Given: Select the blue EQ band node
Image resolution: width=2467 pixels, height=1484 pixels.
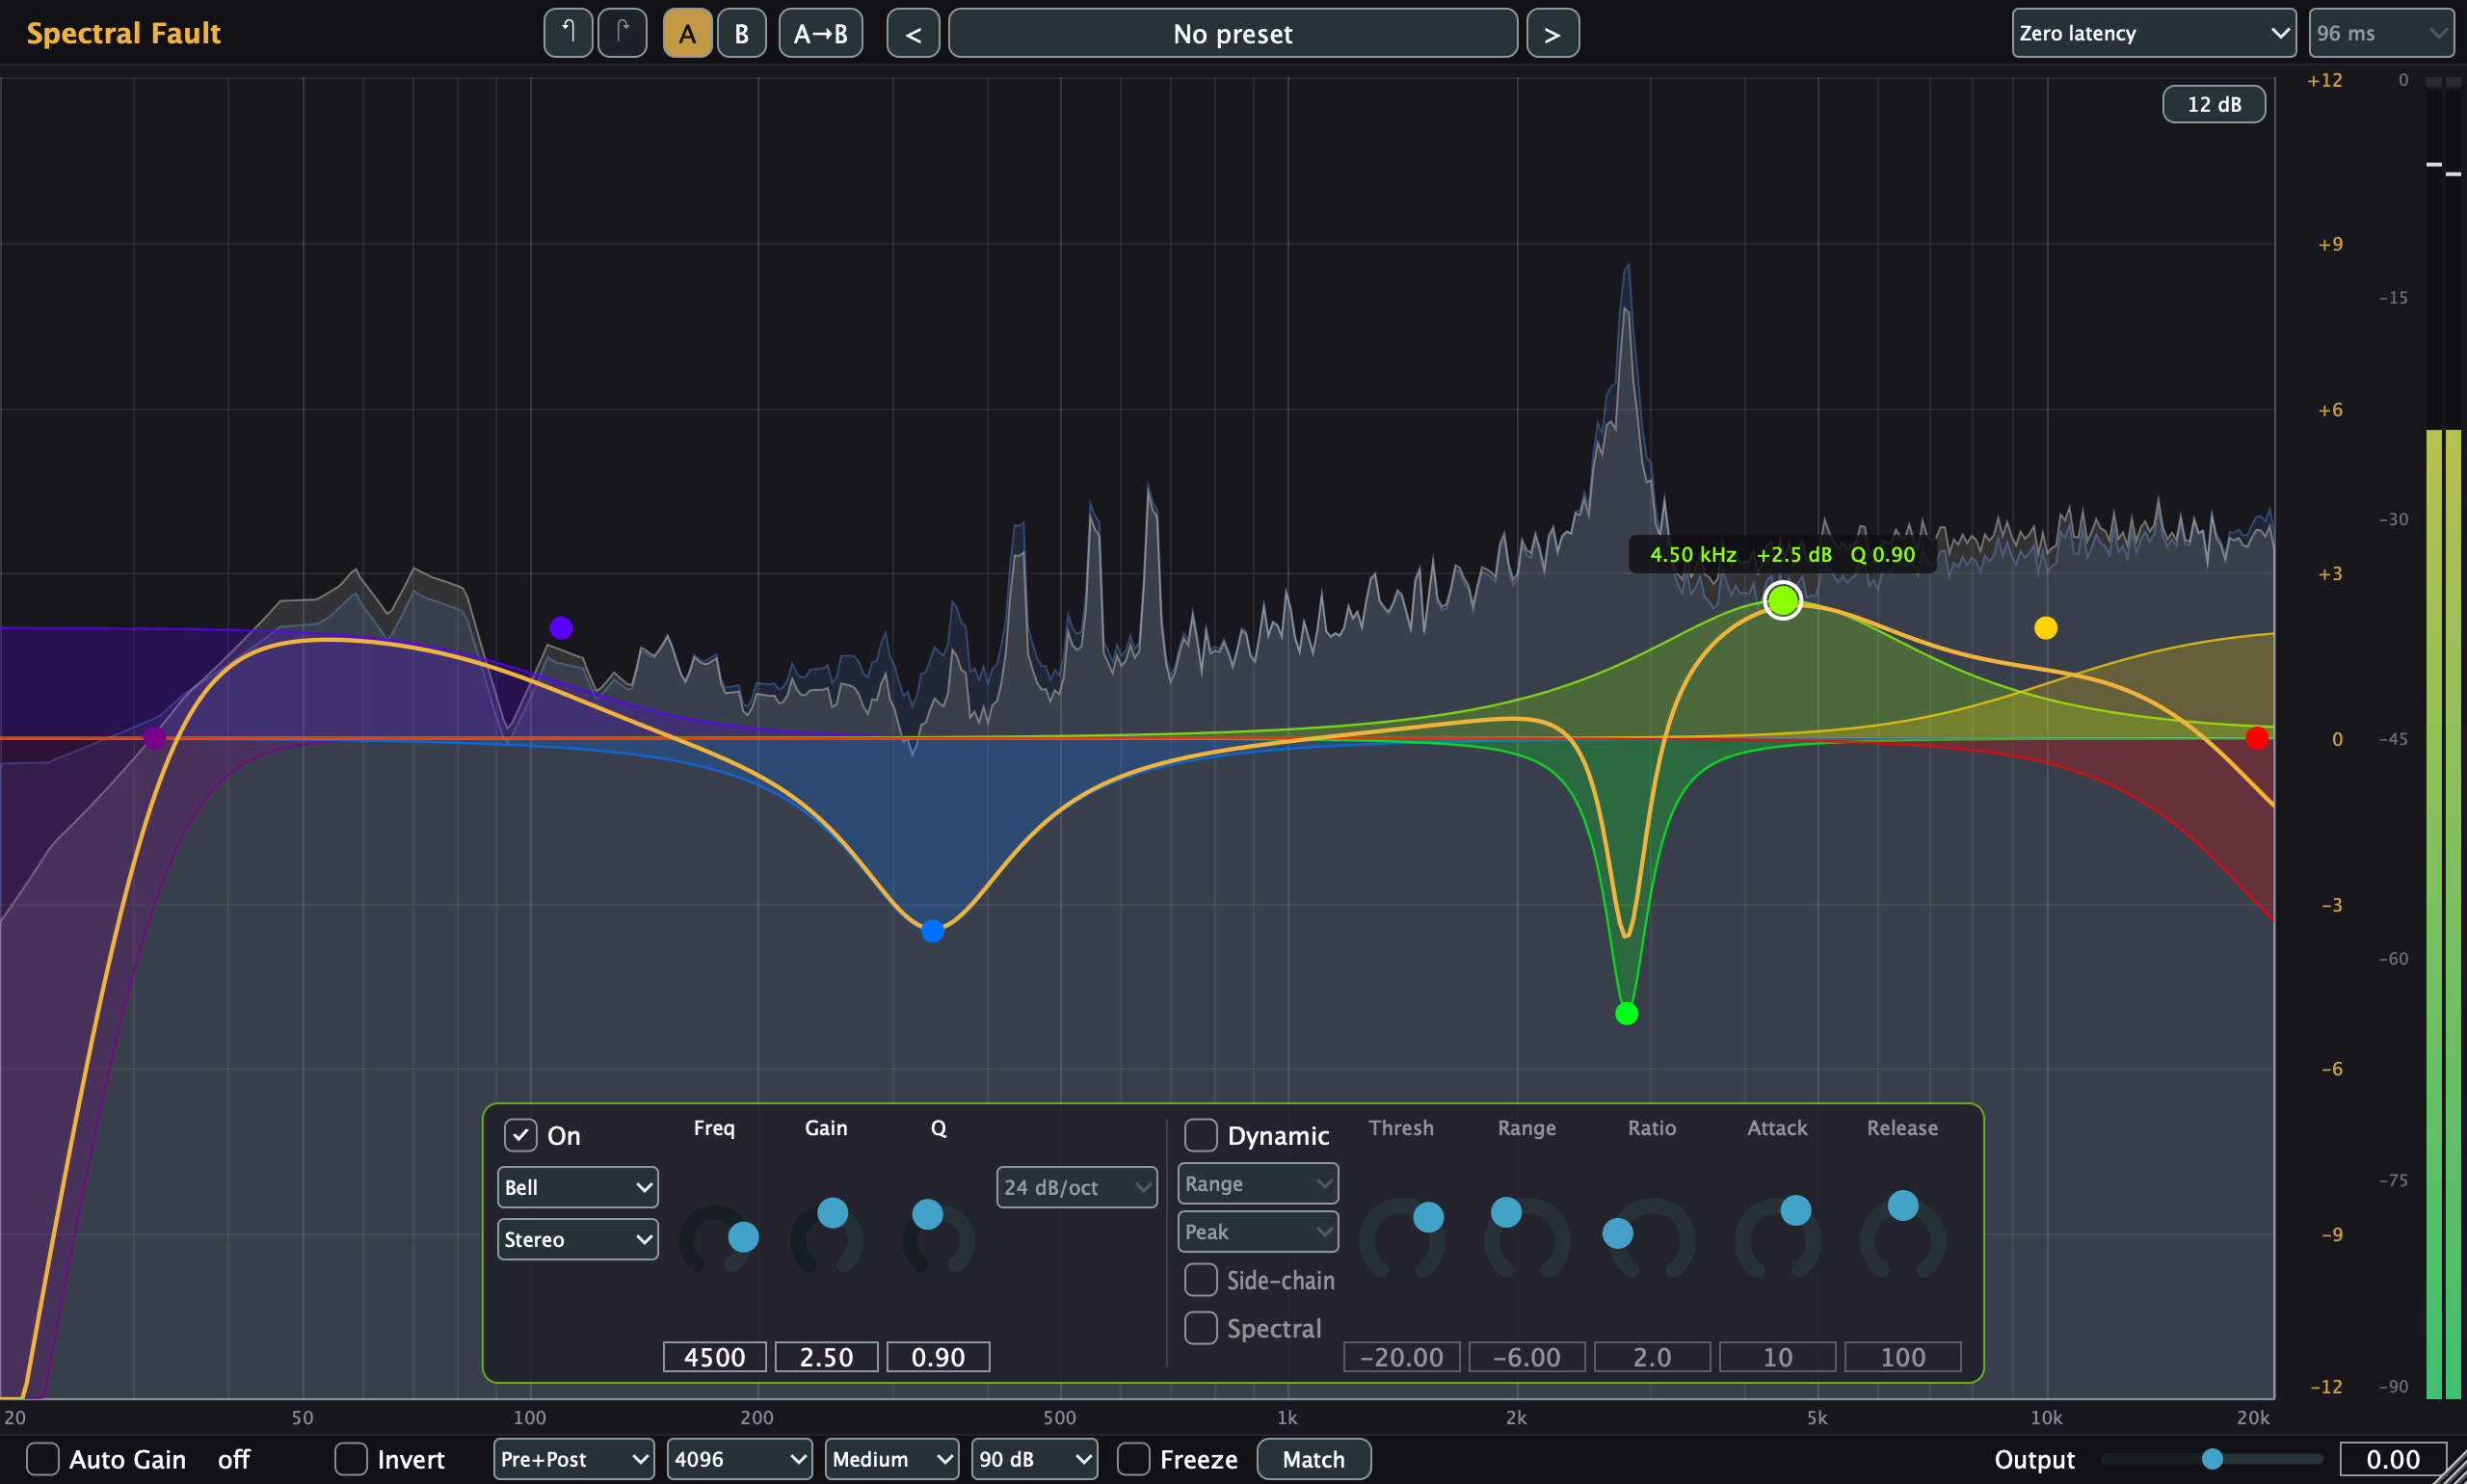Looking at the screenshot, I should (x=932, y=931).
